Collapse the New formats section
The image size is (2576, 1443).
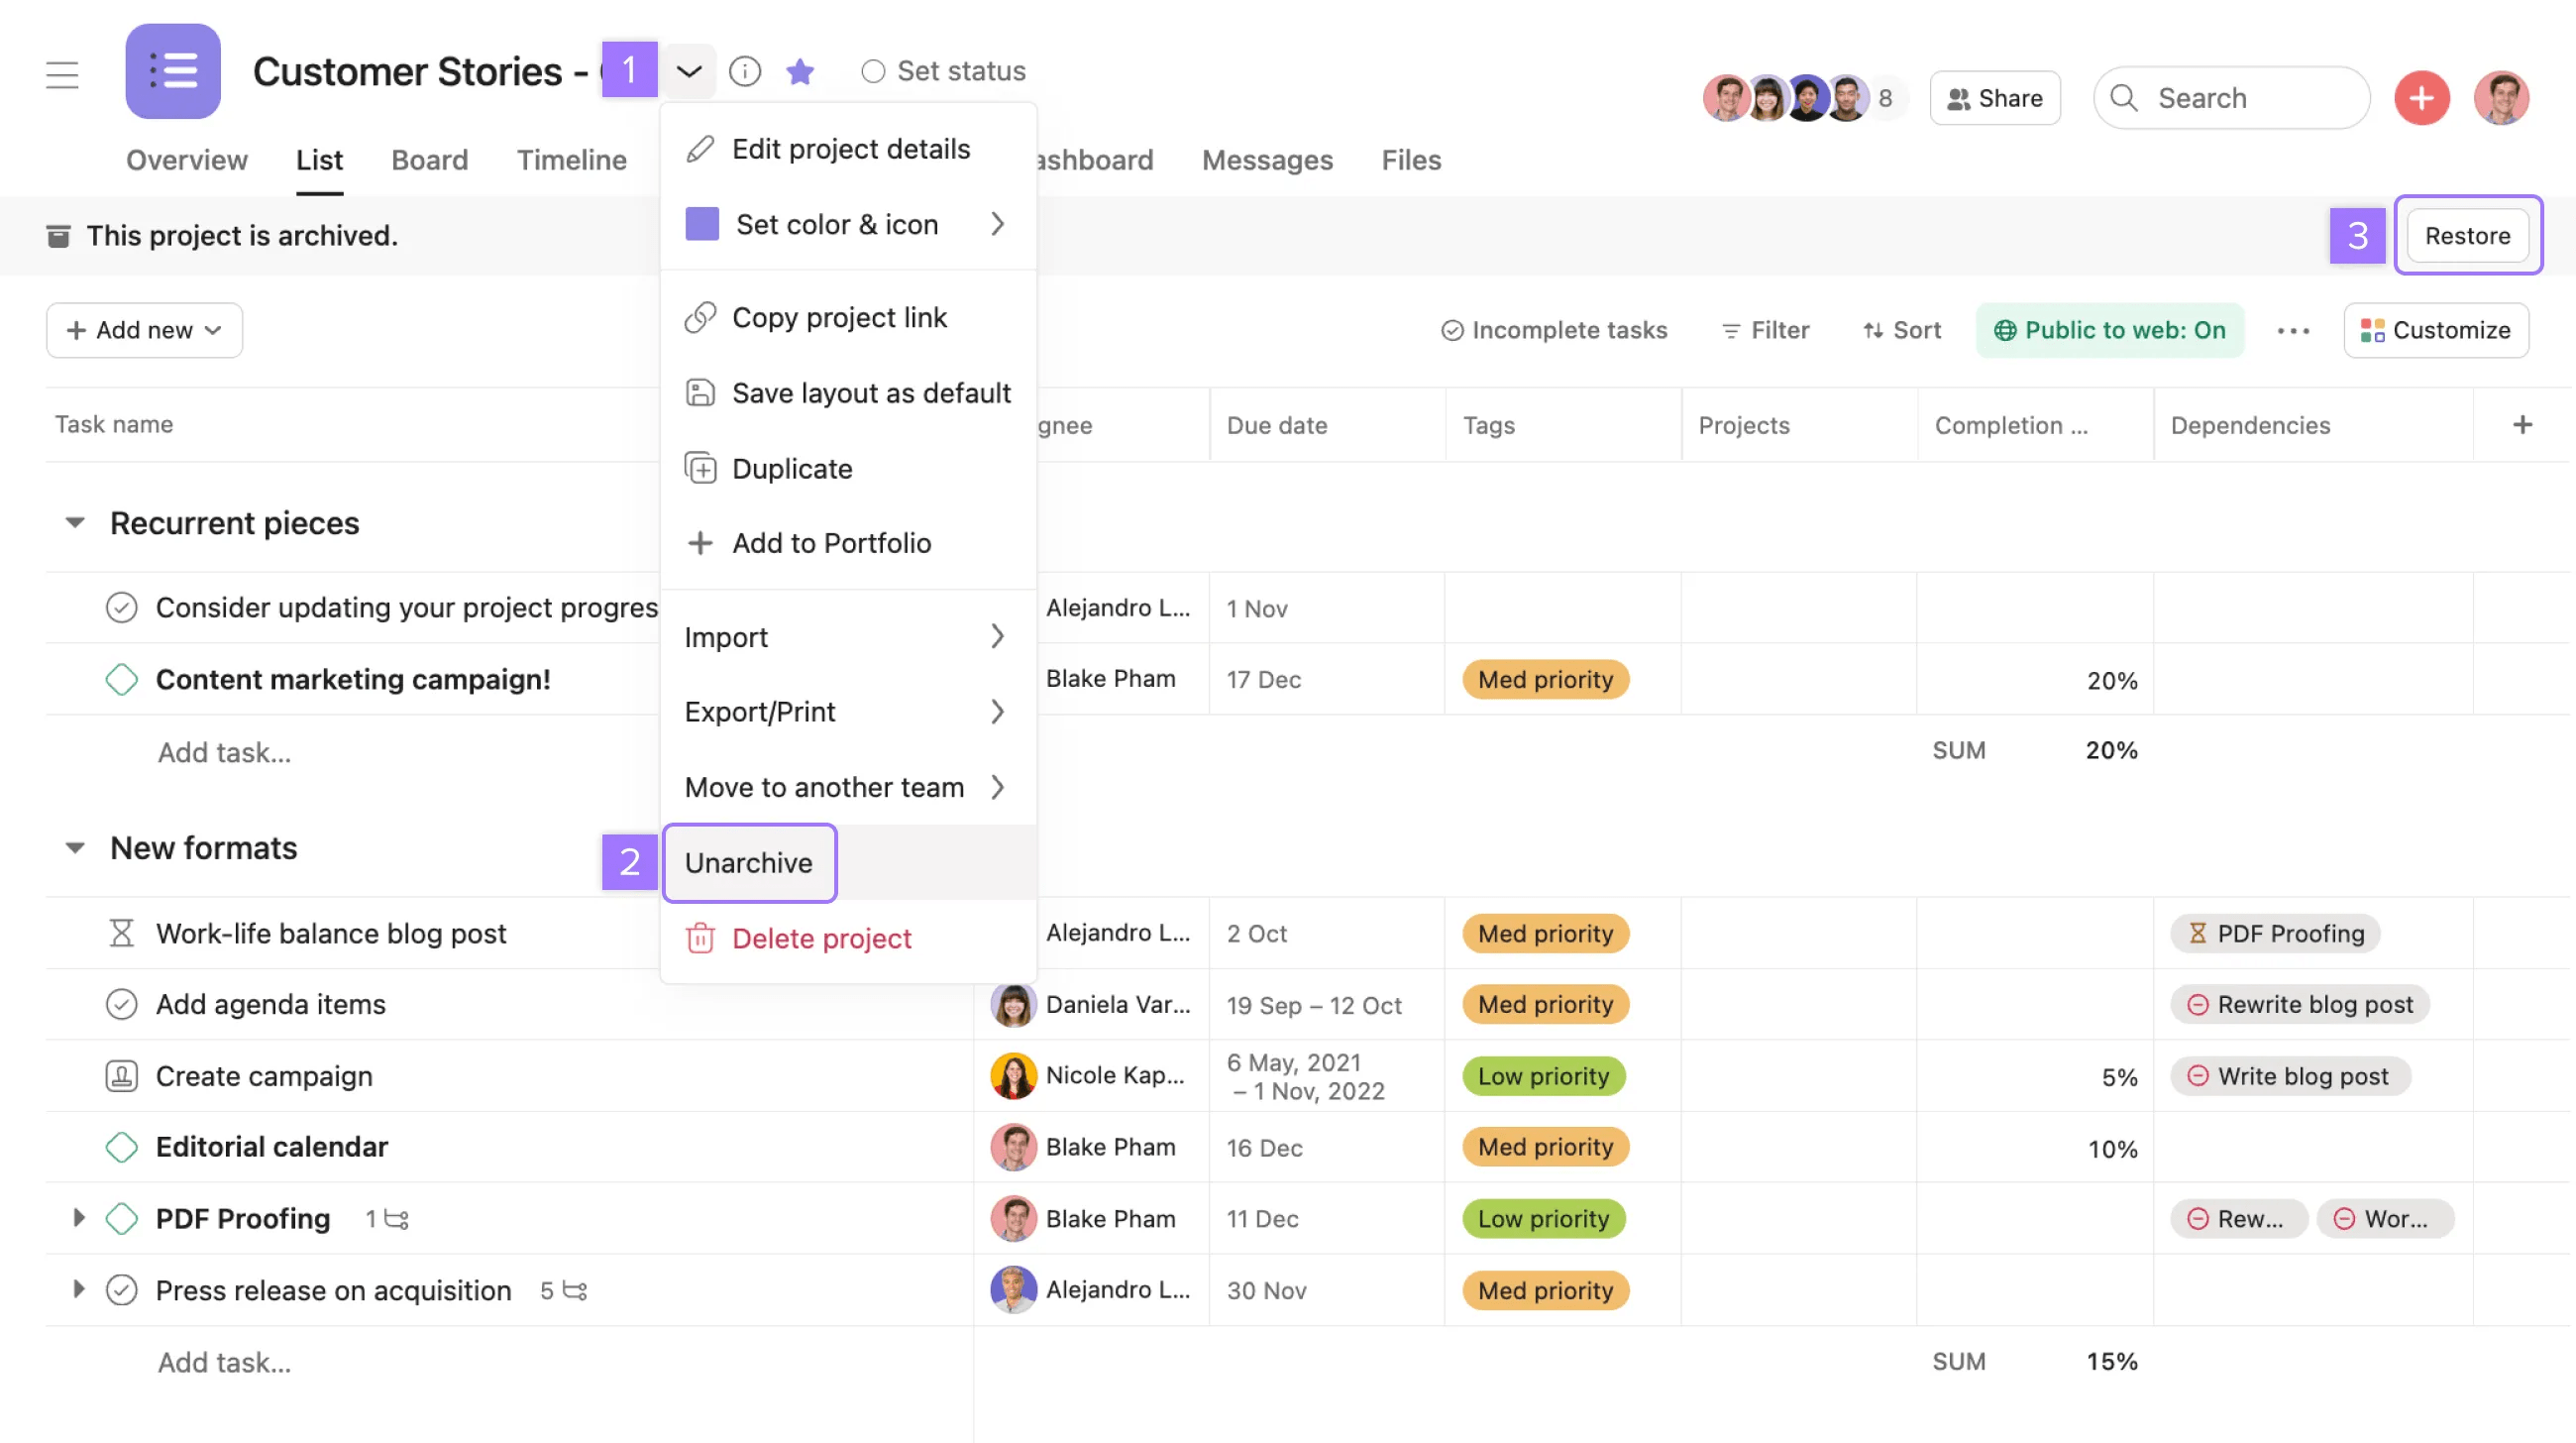[75, 847]
